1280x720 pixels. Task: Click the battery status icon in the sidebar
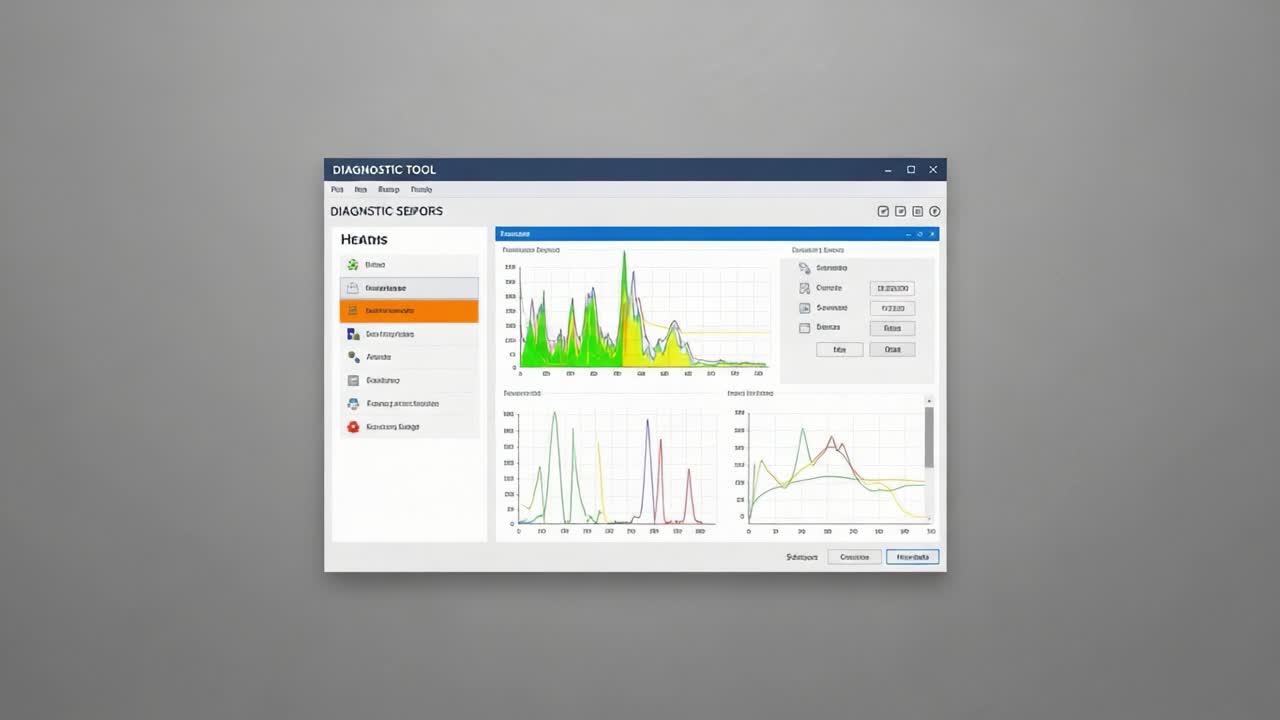[x=352, y=287]
